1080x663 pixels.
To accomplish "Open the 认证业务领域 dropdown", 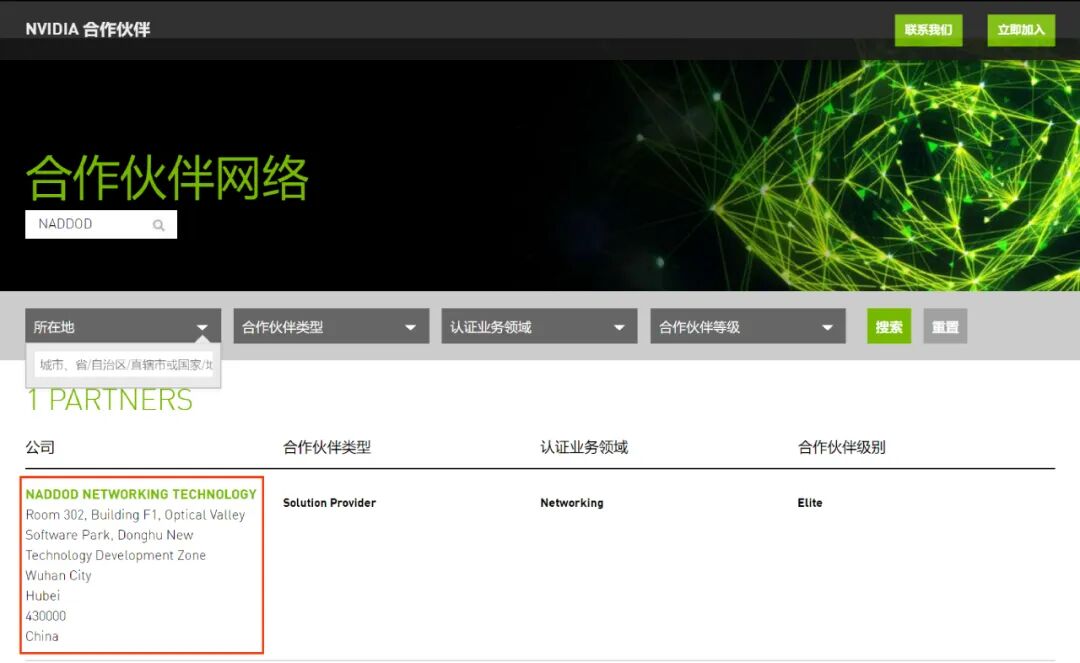I will tap(539, 326).
